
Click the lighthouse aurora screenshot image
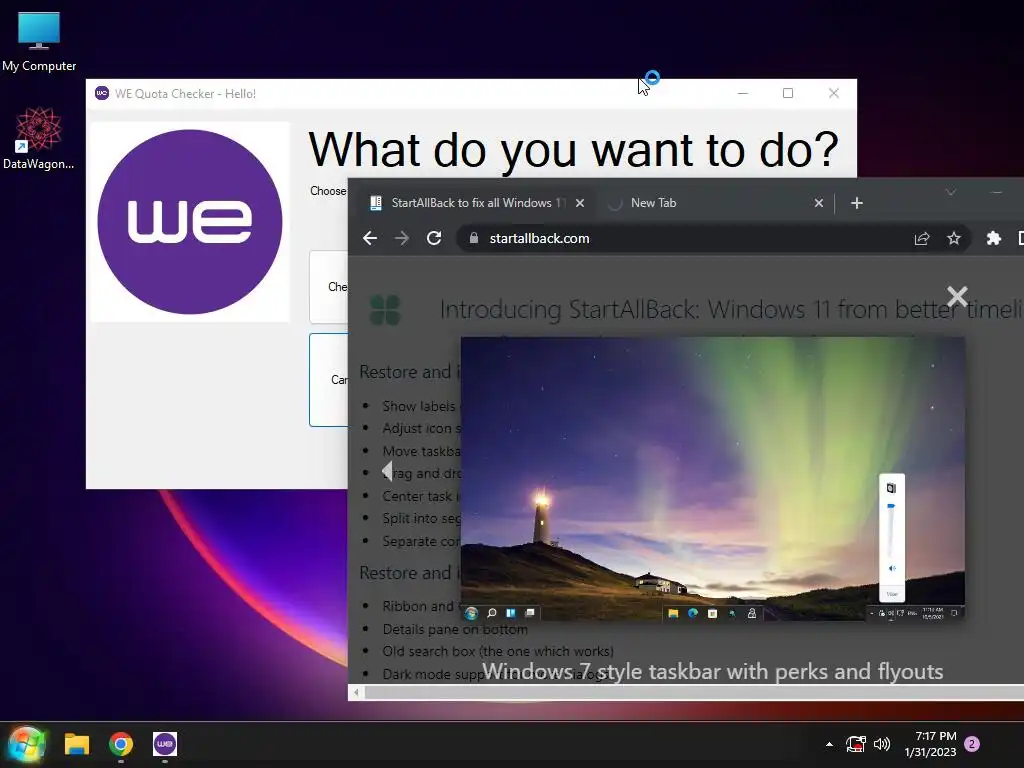click(712, 479)
